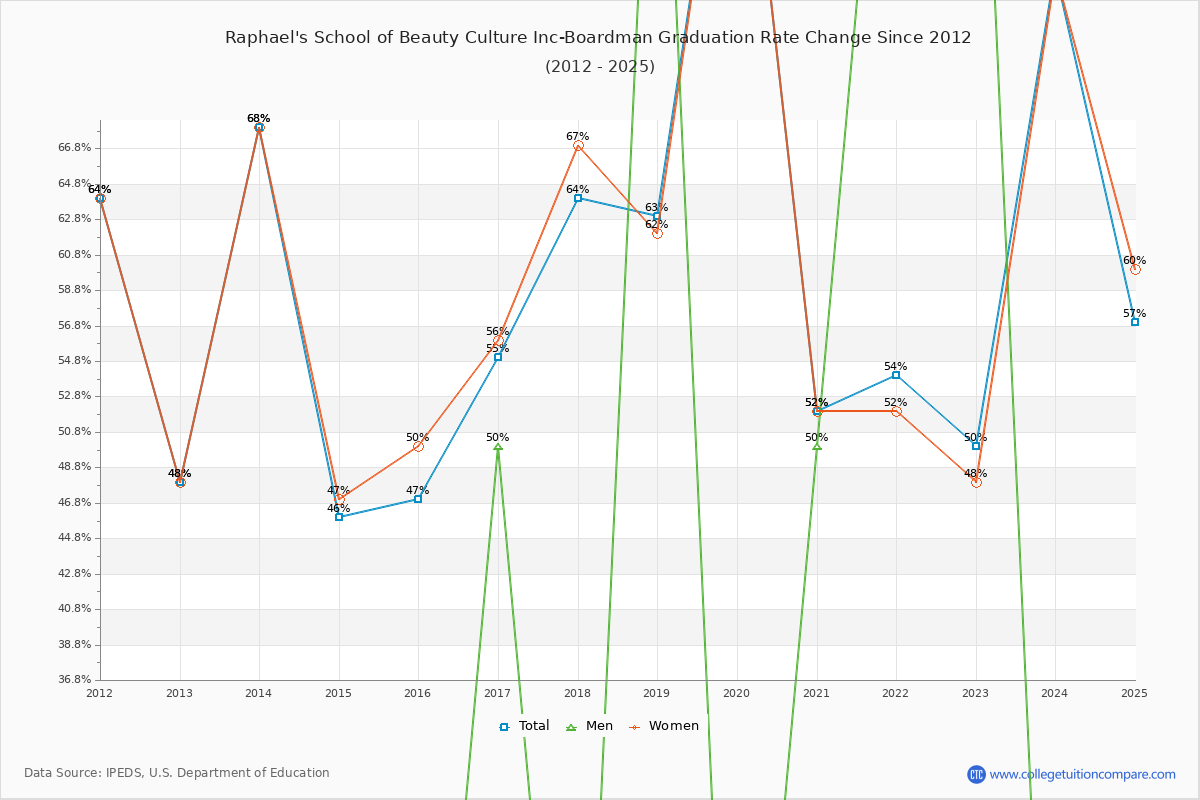This screenshot has width=1200, height=800.
Task: Click the 2025 x-axis label
Action: [x=1135, y=693]
